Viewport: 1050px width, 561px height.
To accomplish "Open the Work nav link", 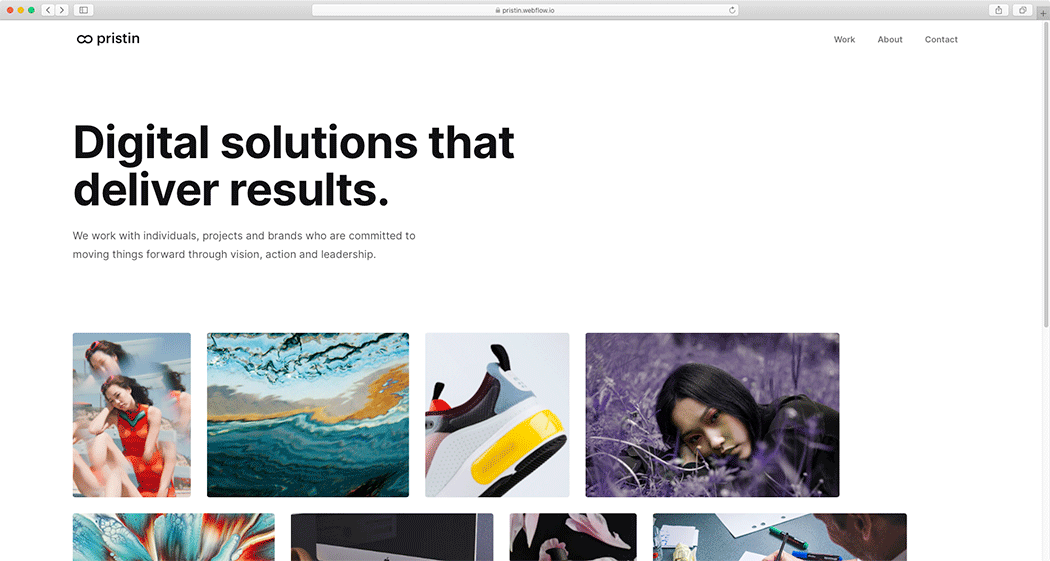I will pos(844,39).
